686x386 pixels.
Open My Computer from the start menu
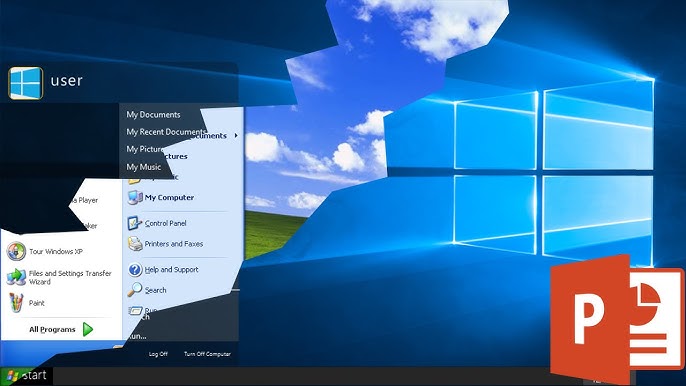coord(169,197)
